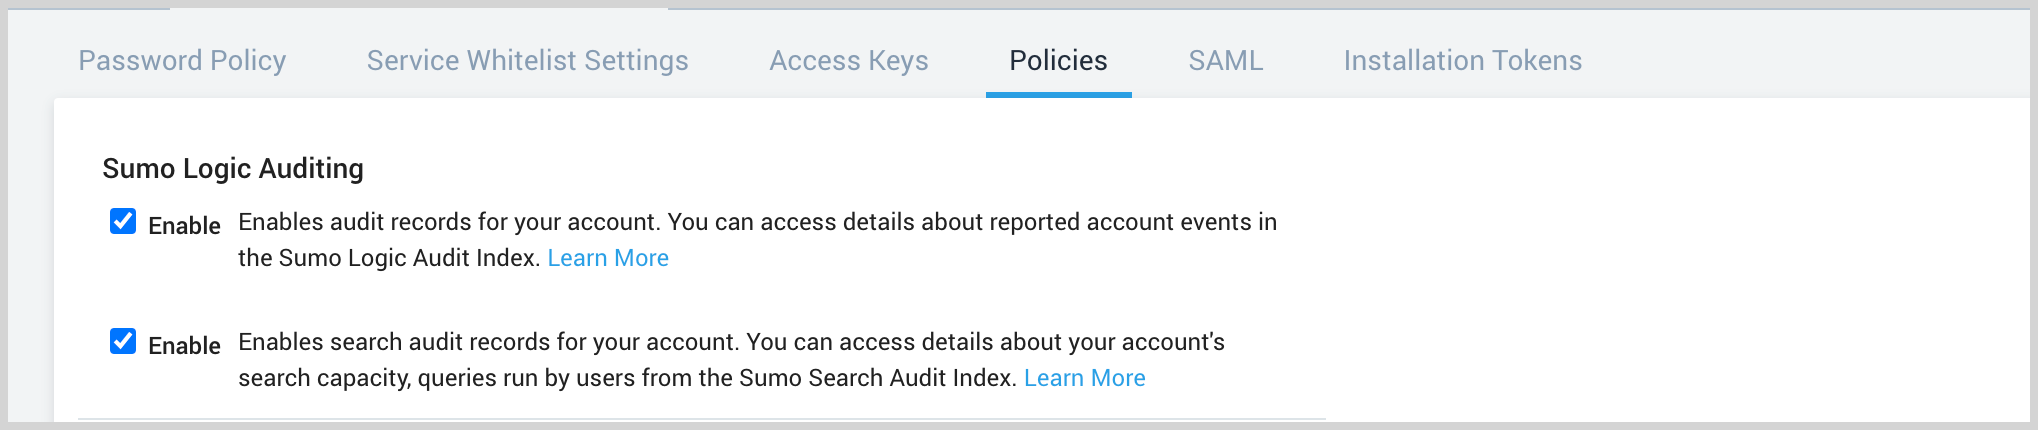Disable the search audit records checkbox
Image resolution: width=2038 pixels, height=430 pixels.
pos(123,341)
